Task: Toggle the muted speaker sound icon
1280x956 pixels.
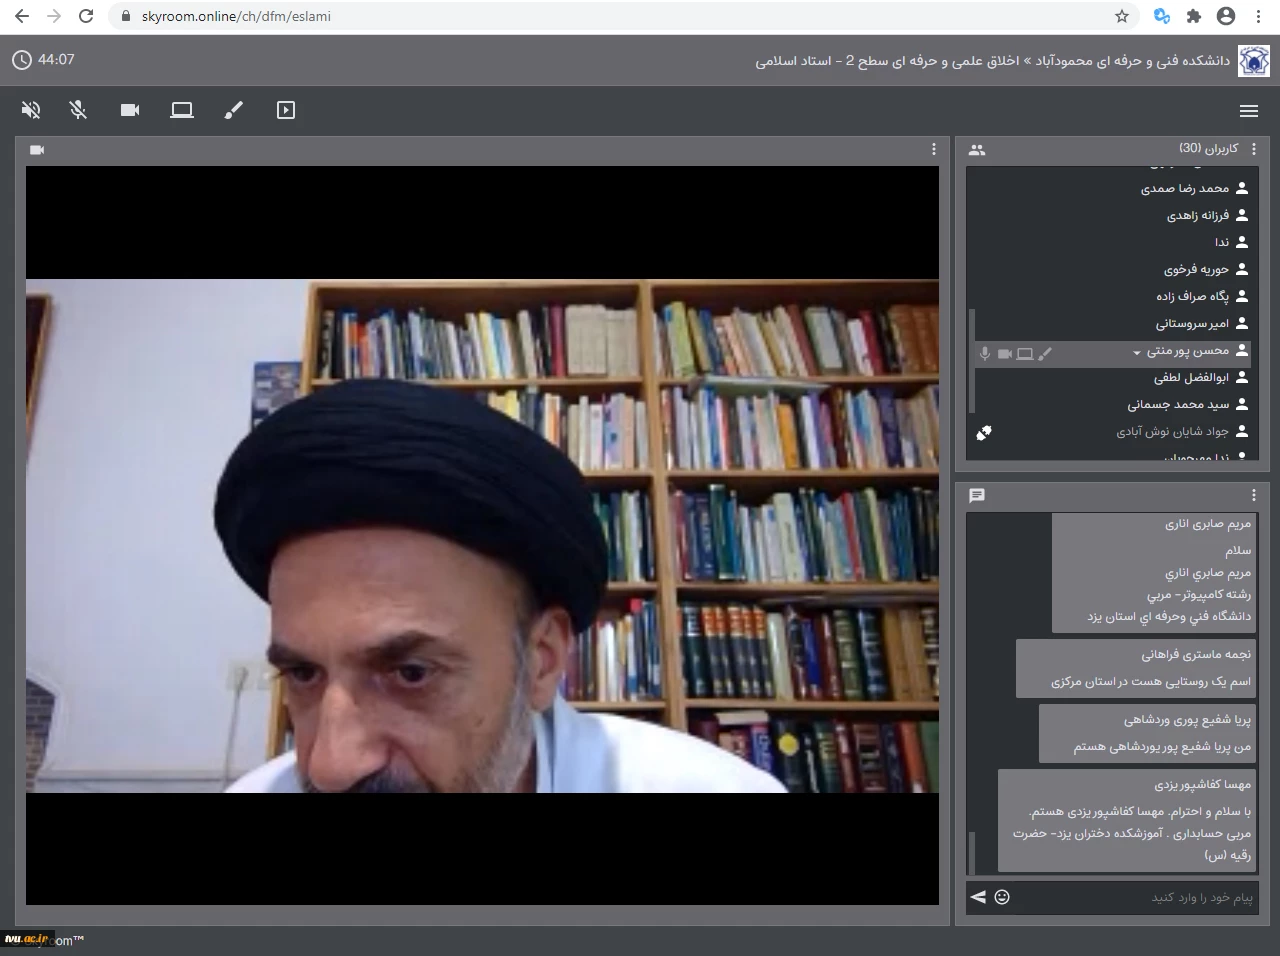Action: click(32, 110)
